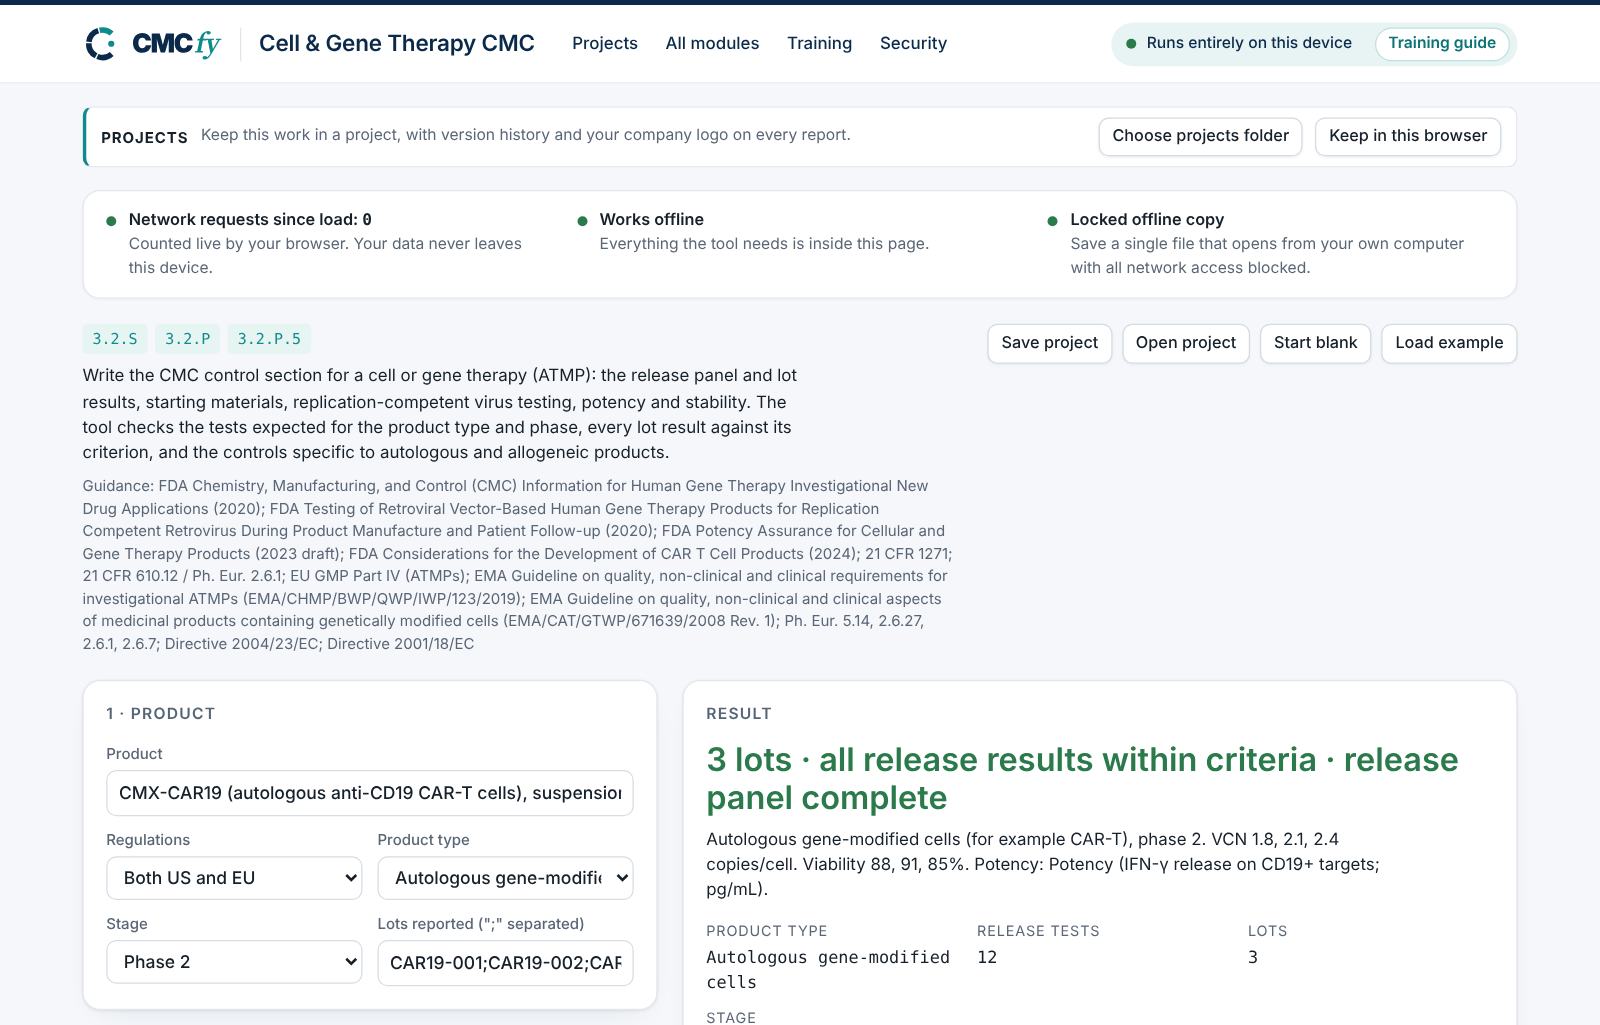
Task: Save project with the Save project button
Action: pos(1049,343)
